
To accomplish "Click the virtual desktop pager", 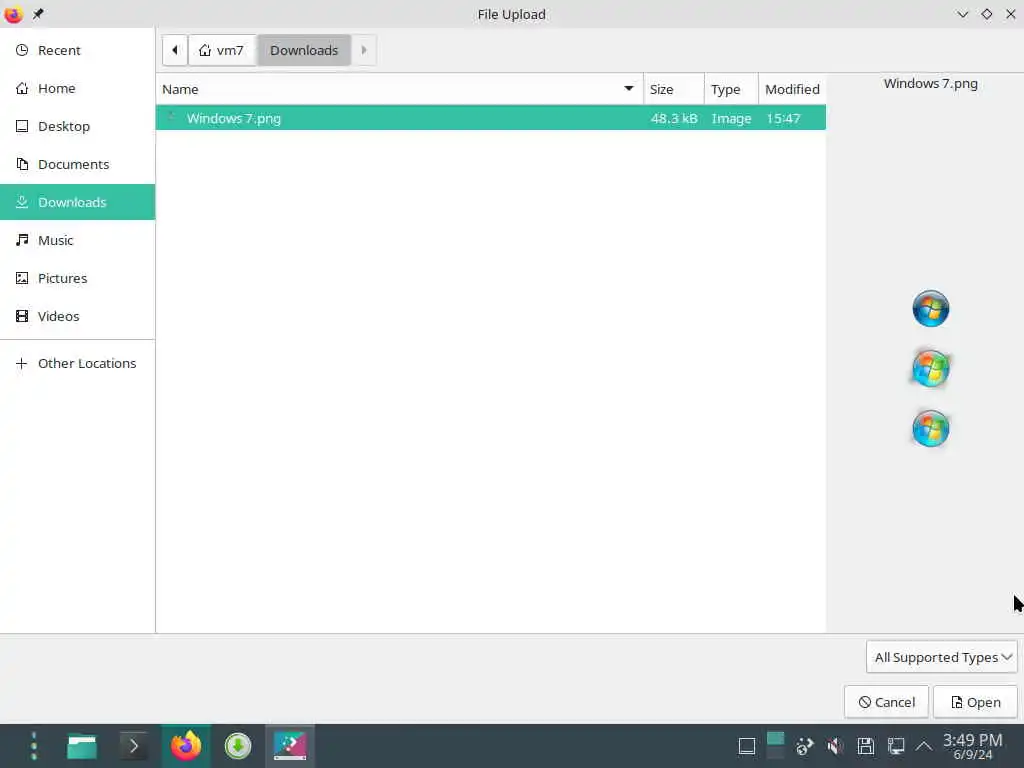I will 775,746.
